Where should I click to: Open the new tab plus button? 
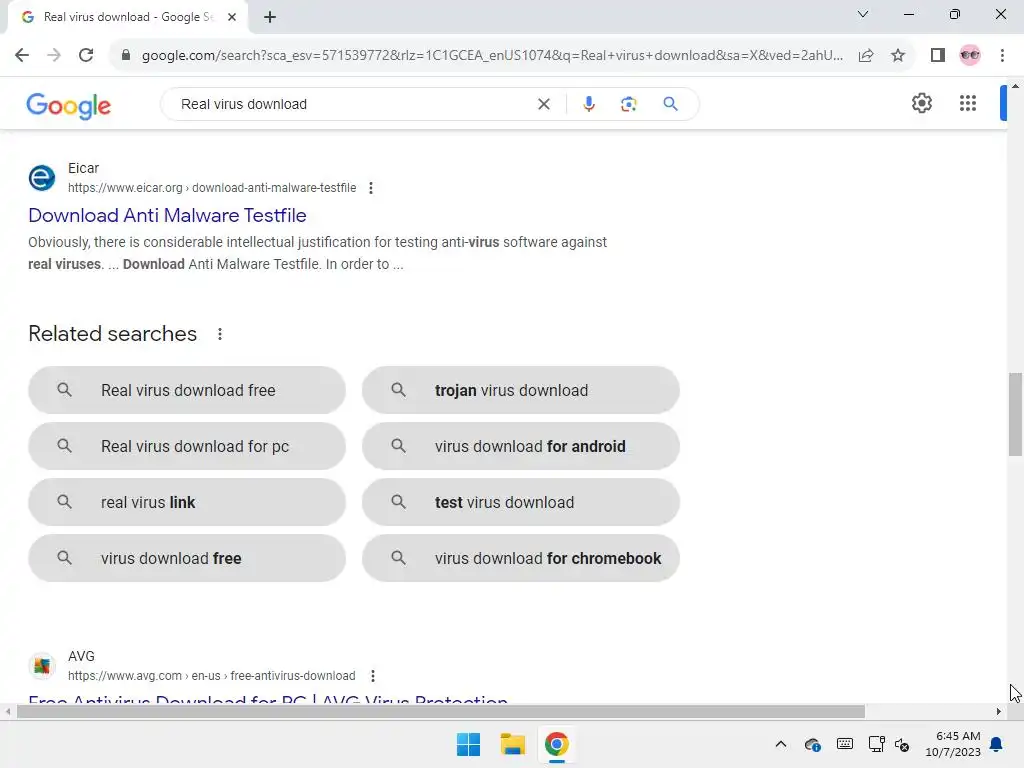tap(270, 17)
